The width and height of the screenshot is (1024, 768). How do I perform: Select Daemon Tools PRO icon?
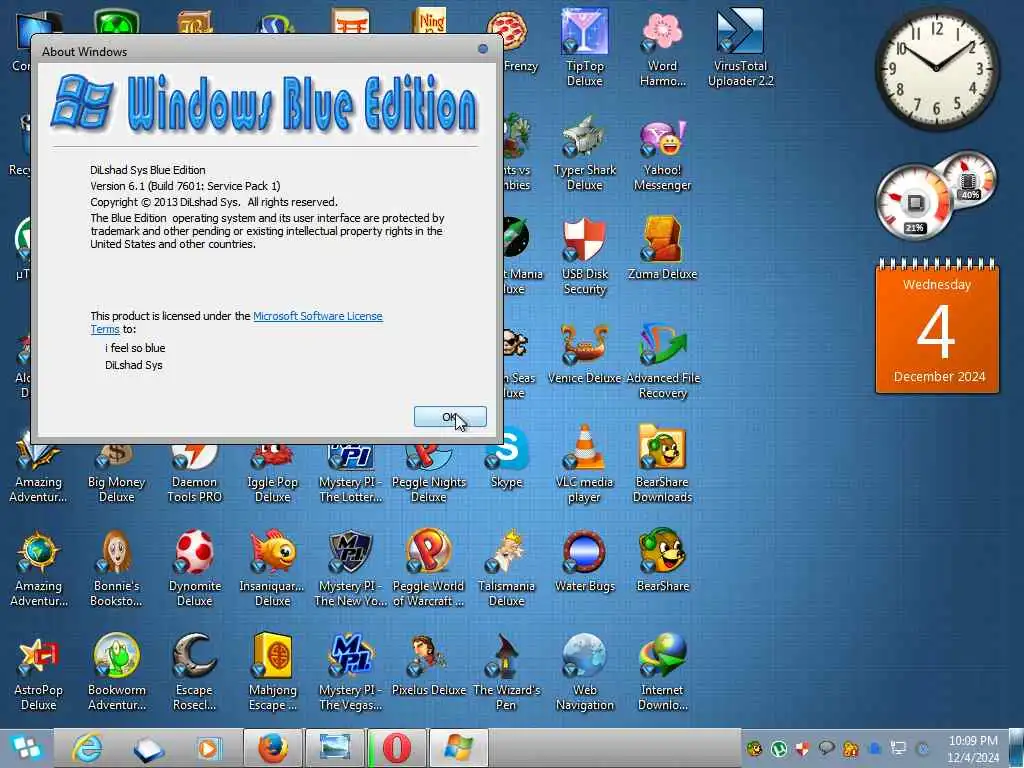point(195,472)
